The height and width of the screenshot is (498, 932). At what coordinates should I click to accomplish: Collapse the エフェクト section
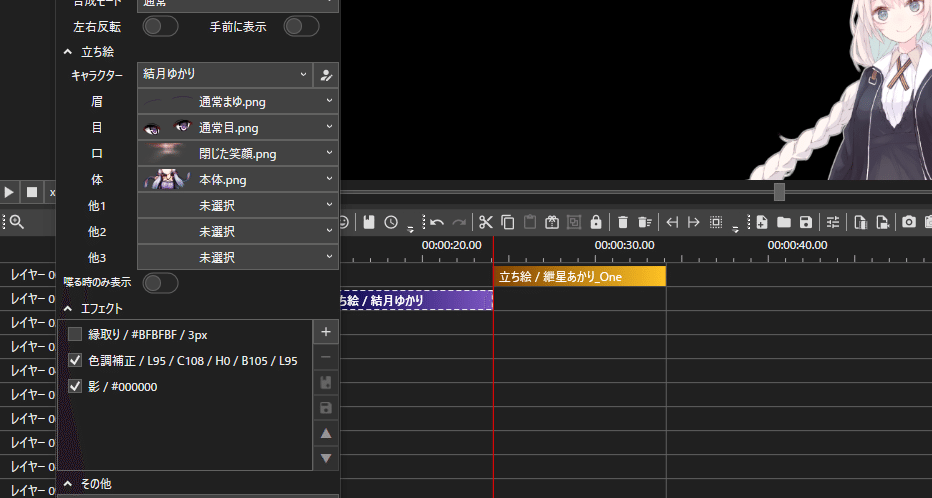68,308
